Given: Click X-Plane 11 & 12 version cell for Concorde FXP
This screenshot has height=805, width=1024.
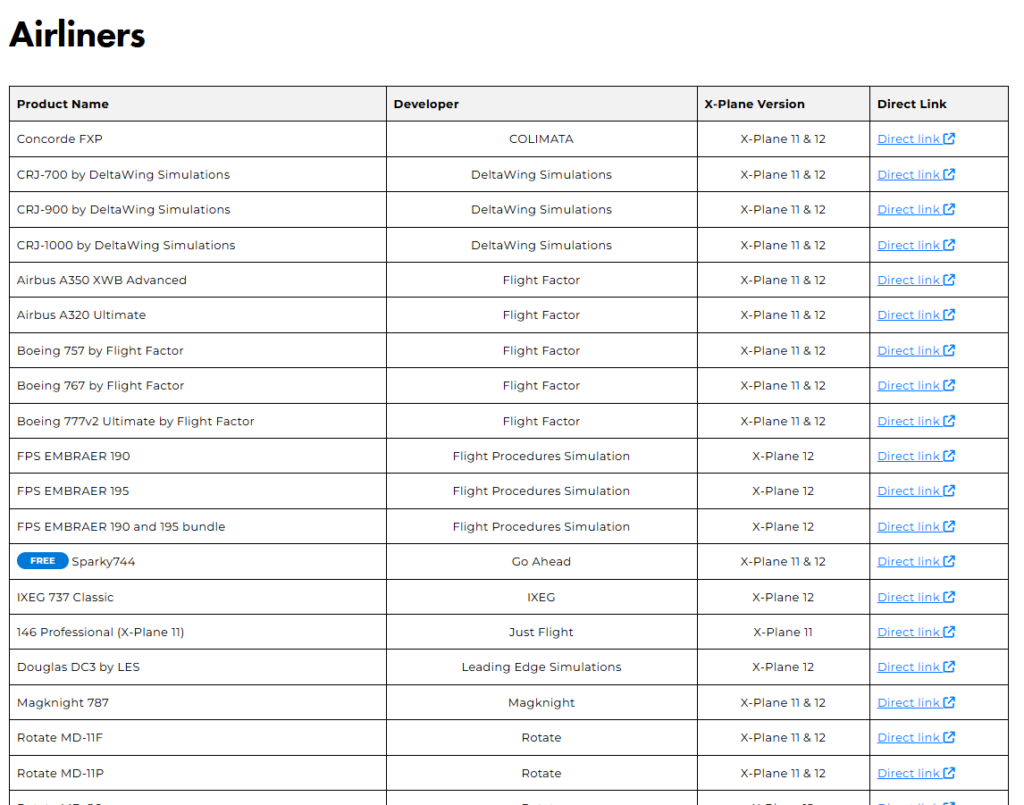Looking at the screenshot, I should 783,138.
